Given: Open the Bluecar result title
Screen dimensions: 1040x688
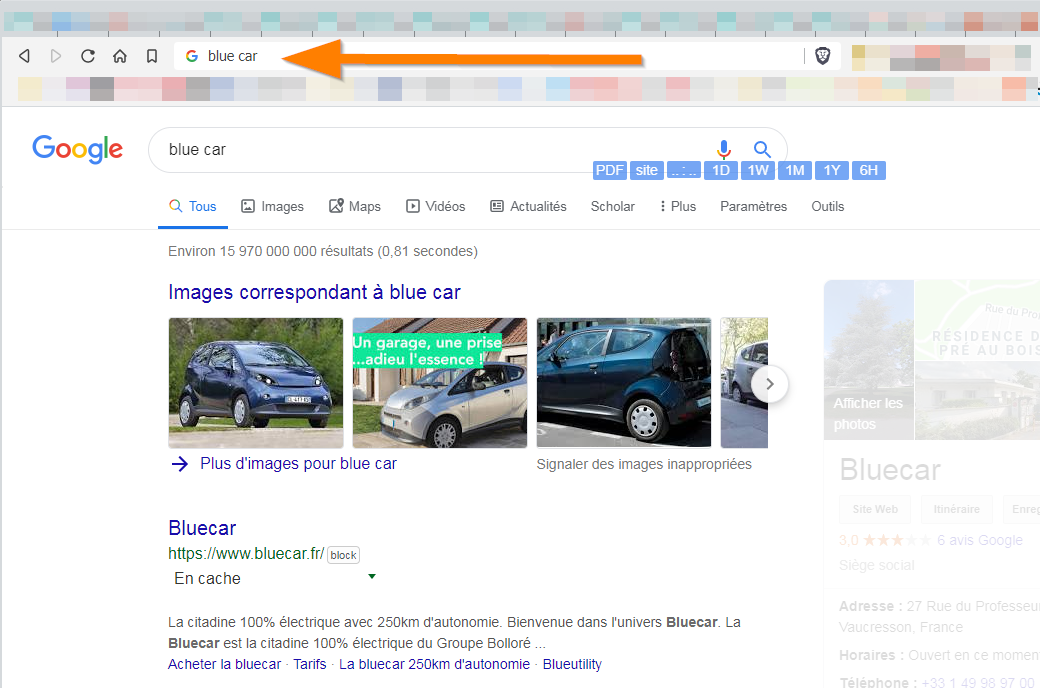Looking at the screenshot, I should point(202,528).
